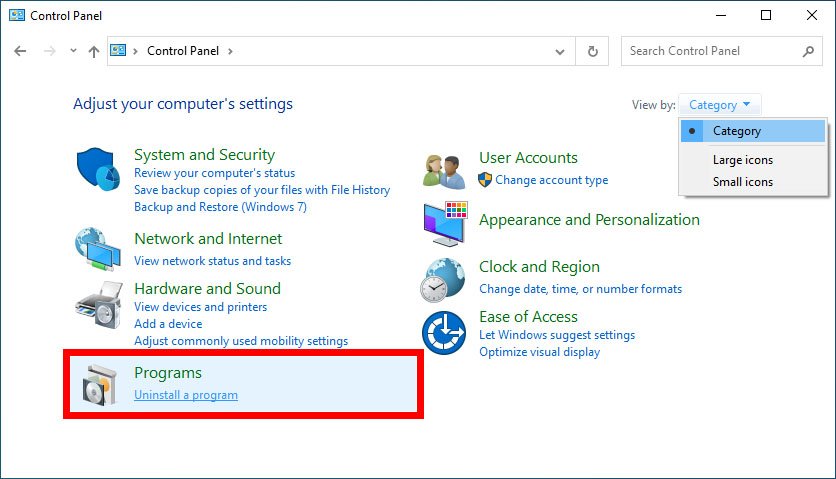Viewport: 836px width, 479px height.
Task: Open the Hardware and Sound printer icon
Action: (x=99, y=305)
